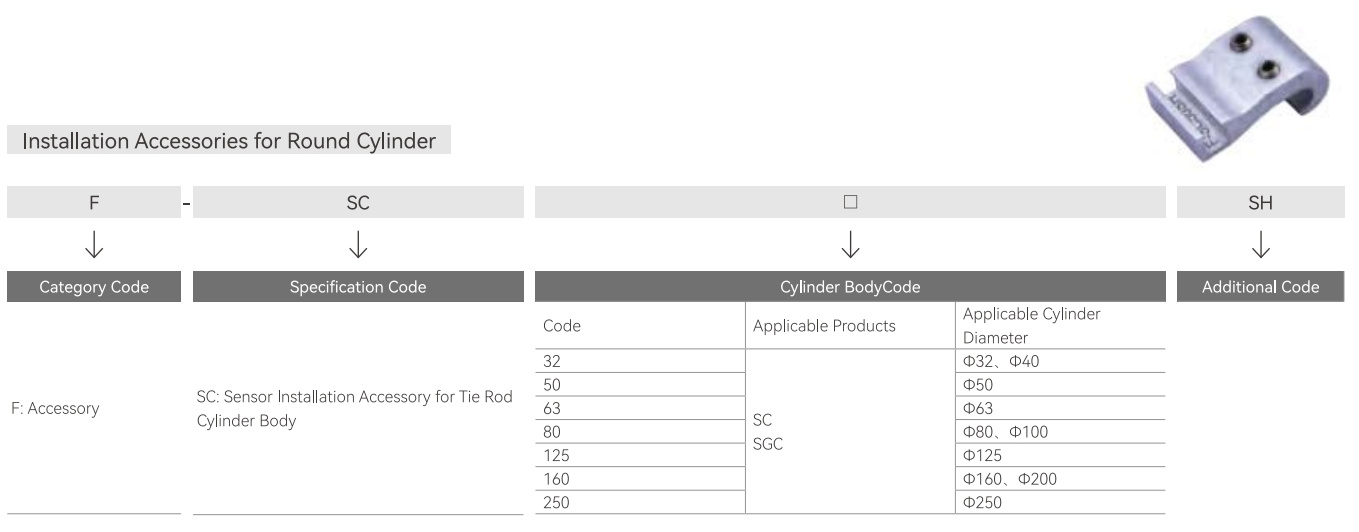1359x532 pixels.
Task: Click the Additional Code header
Action: (1261, 287)
